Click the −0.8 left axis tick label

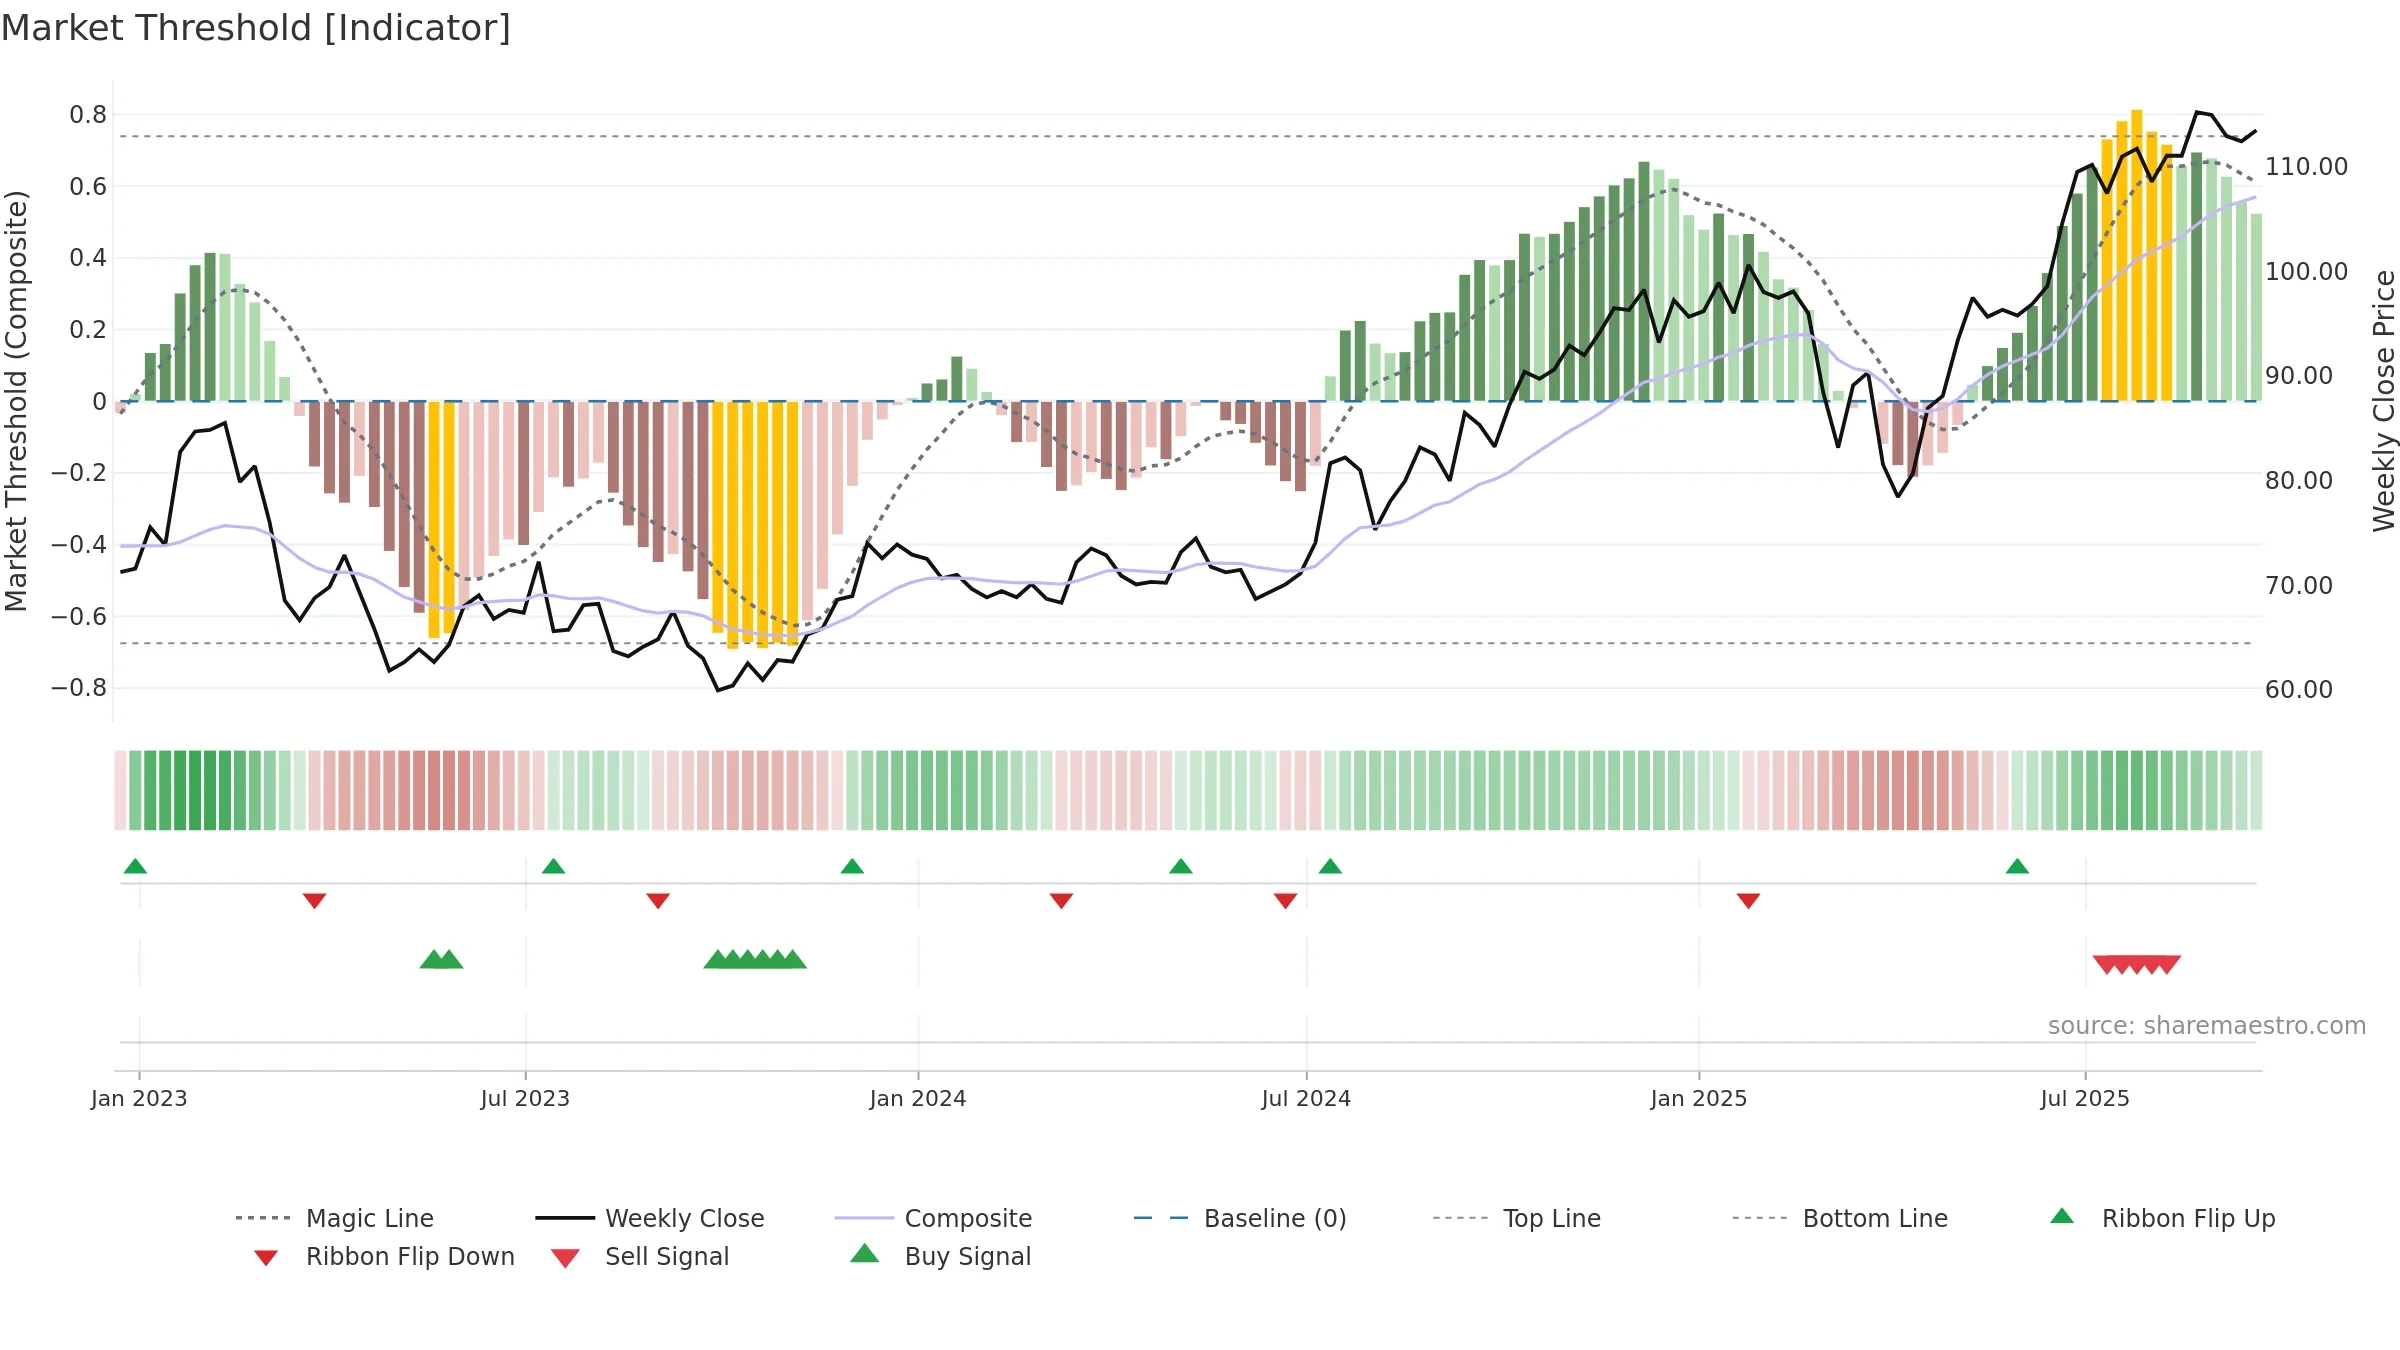[79, 688]
